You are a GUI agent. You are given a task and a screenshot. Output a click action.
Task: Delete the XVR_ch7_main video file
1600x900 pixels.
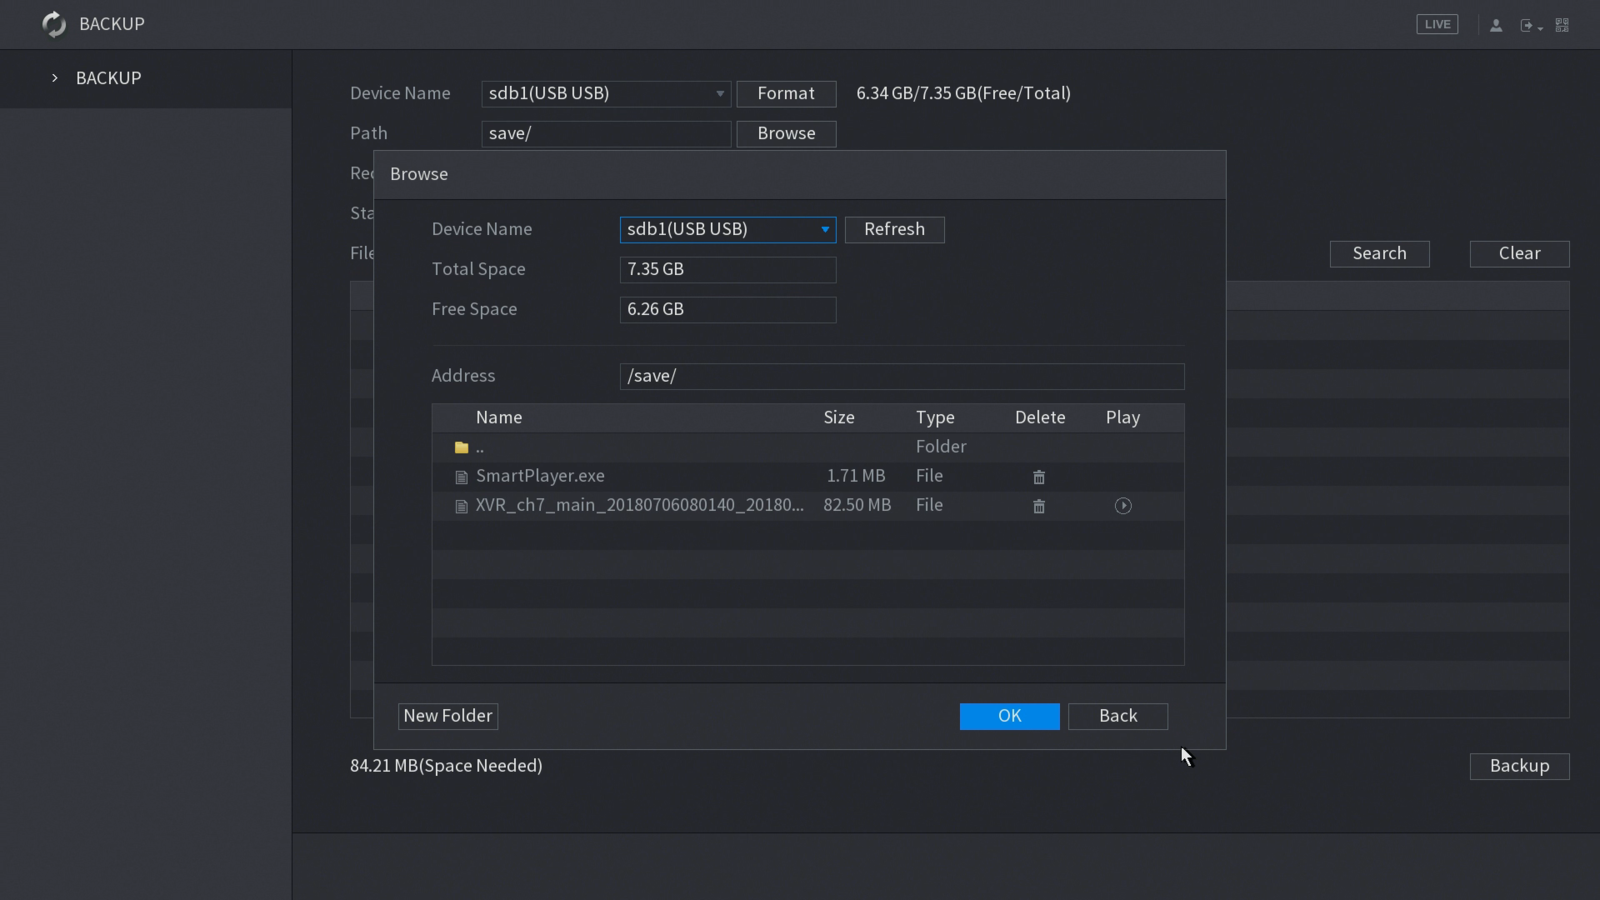tap(1039, 506)
